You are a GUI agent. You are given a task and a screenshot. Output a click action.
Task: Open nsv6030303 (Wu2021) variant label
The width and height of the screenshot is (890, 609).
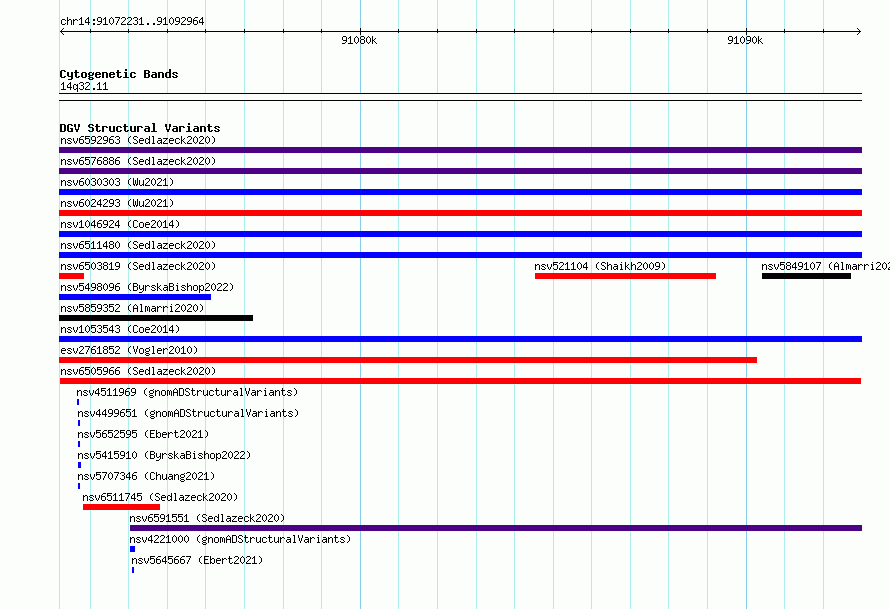coord(117,182)
